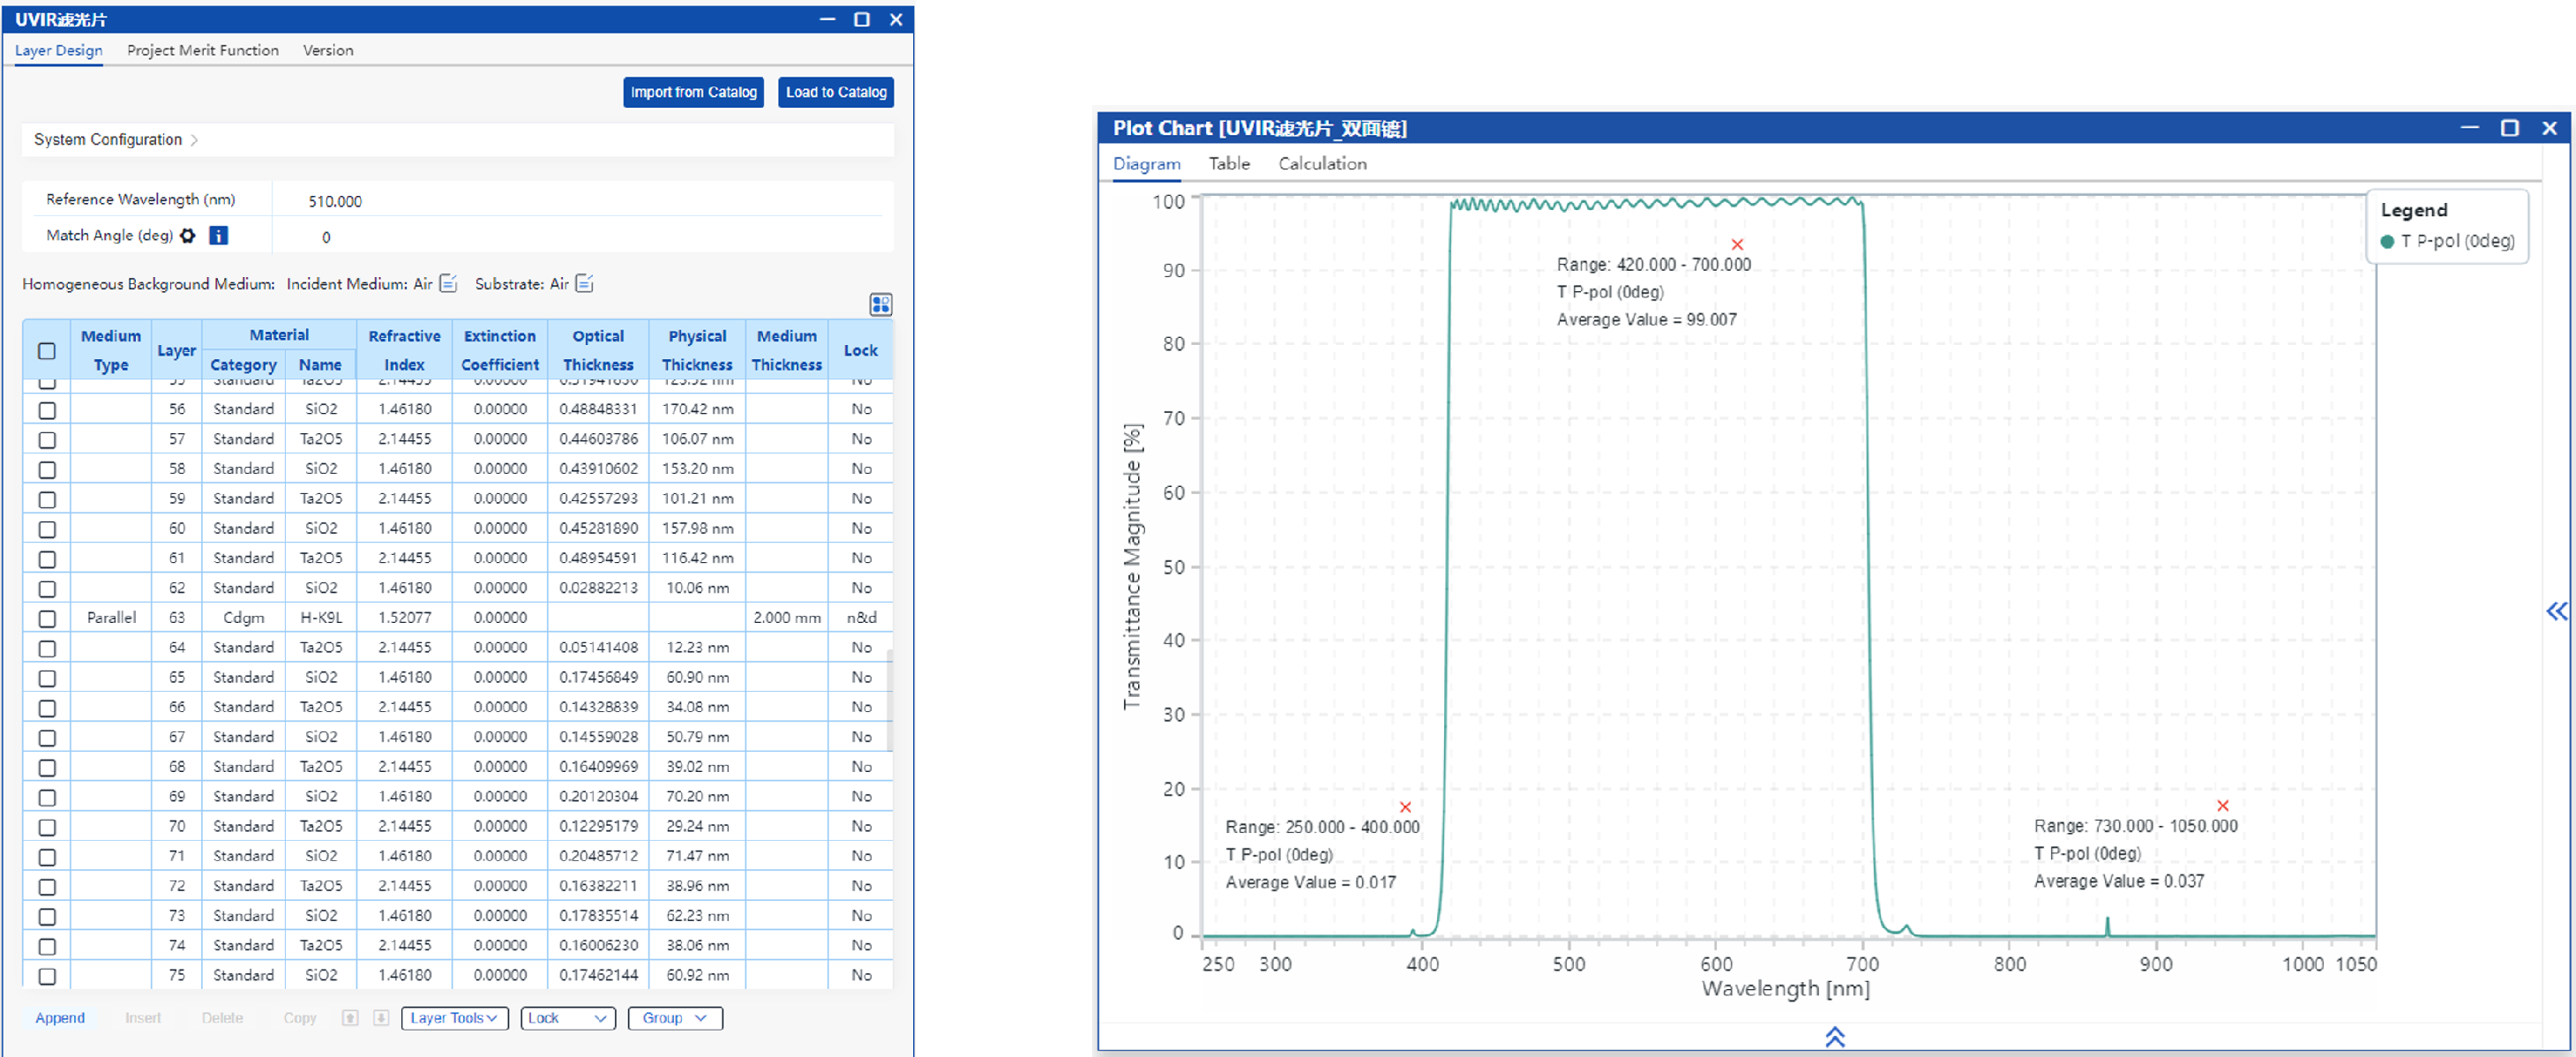Screen dimensions: 2576x1057
Task: Switch to Project Merit Function tab
Action: (x=203, y=50)
